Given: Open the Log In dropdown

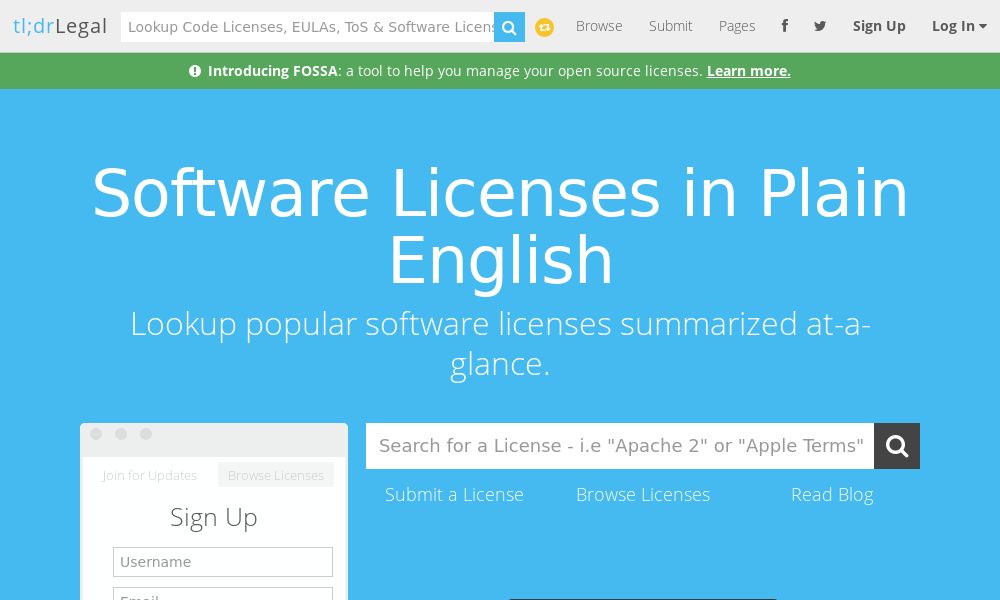Looking at the screenshot, I should (x=958, y=26).
